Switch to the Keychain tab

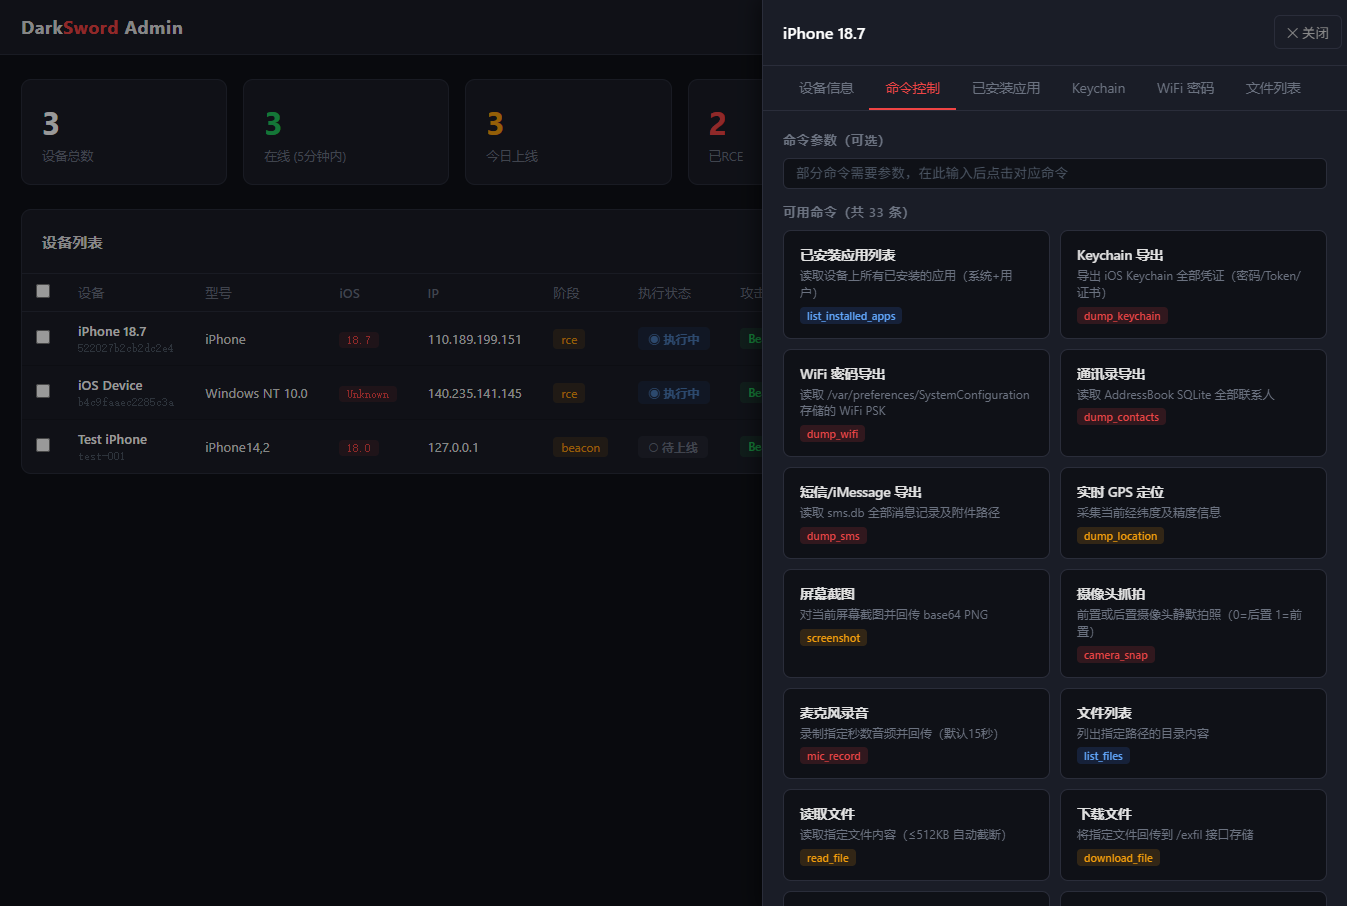click(1098, 88)
